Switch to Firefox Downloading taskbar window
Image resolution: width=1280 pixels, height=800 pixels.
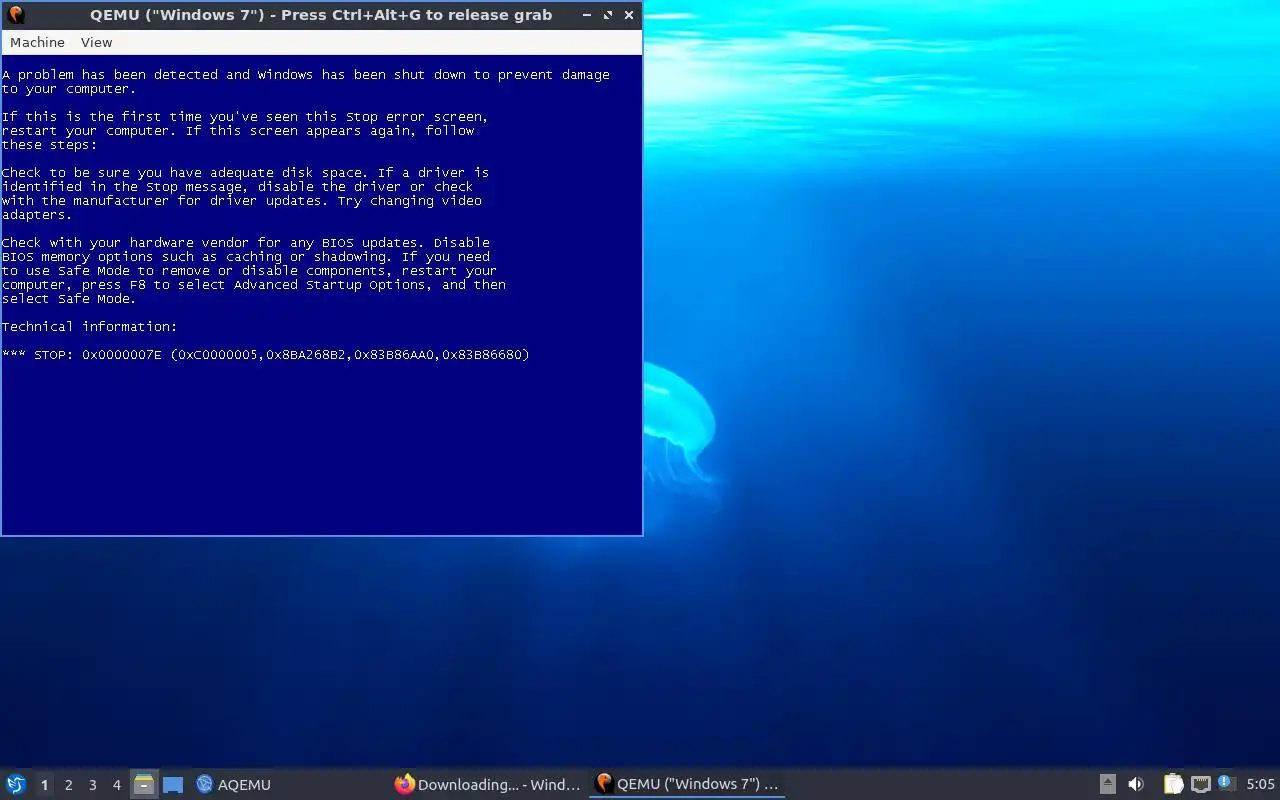[487, 785]
